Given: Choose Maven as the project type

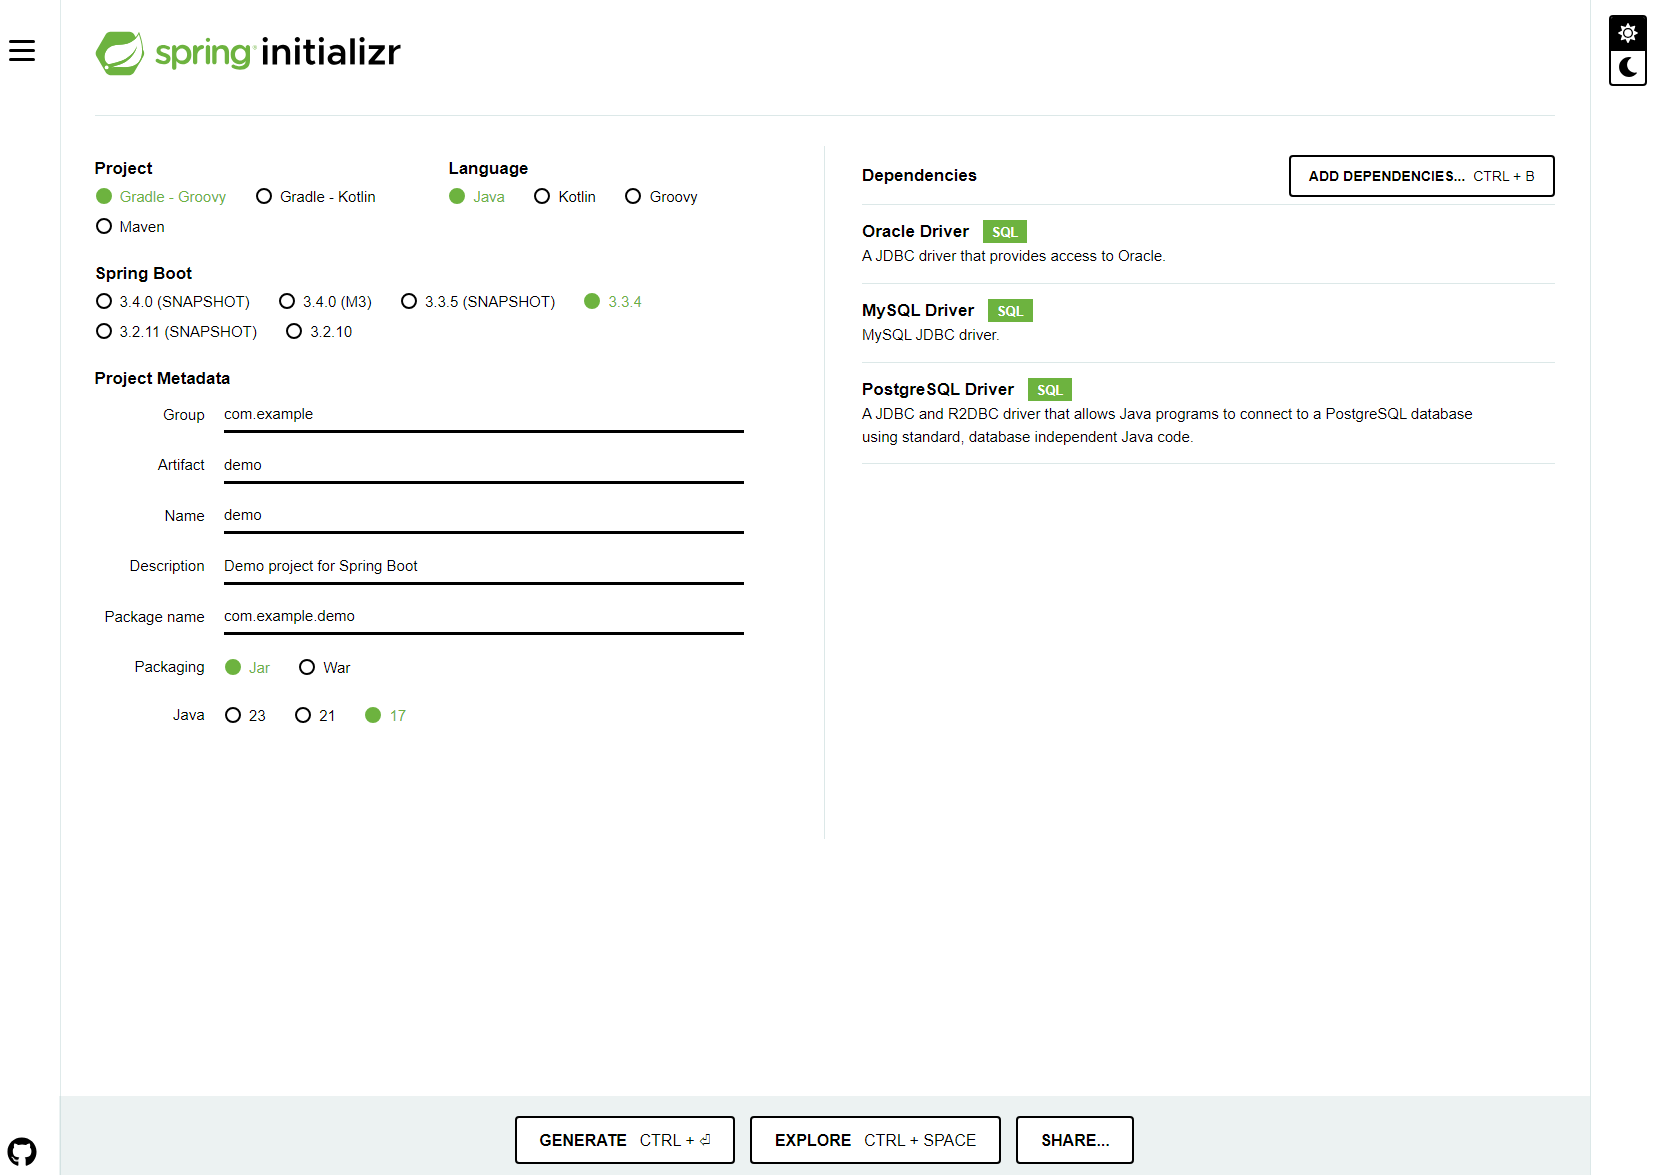Looking at the screenshot, I should tap(130, 227).
